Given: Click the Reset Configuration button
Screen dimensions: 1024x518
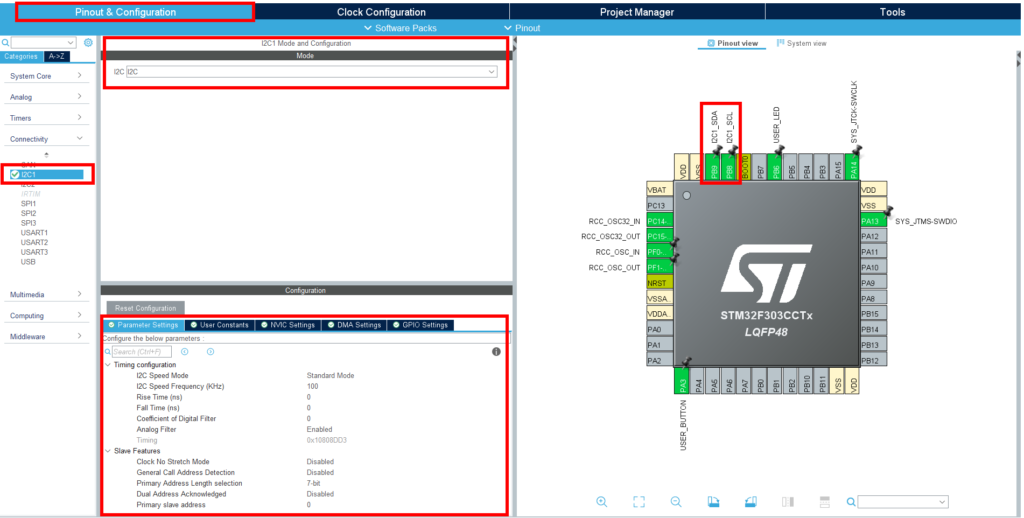Looking at the screenshot, I should (x=146, y=308).
